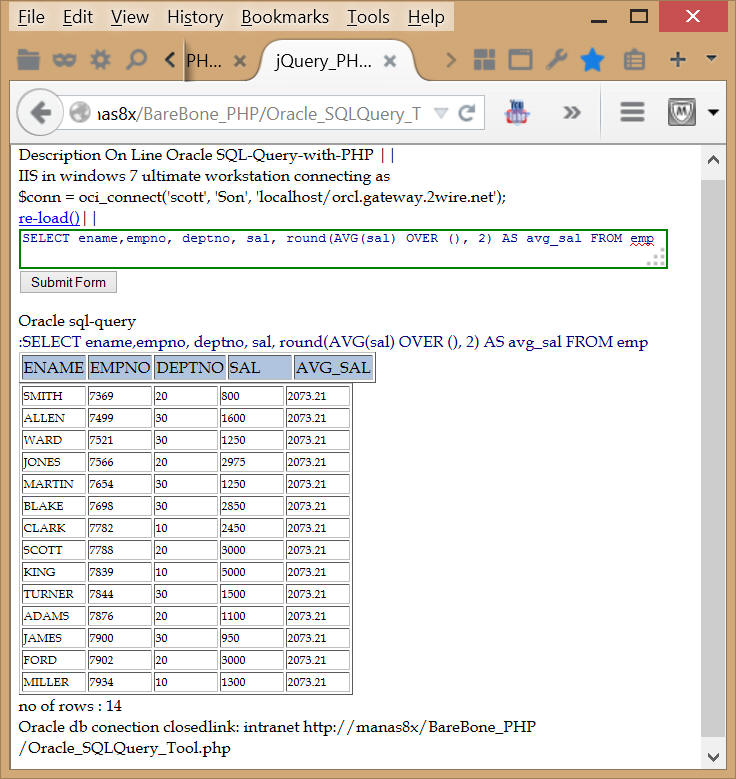Screen dimensions: 736x779
Task: Open the tab groups grid icon
Action: click(x=484, y=60)
